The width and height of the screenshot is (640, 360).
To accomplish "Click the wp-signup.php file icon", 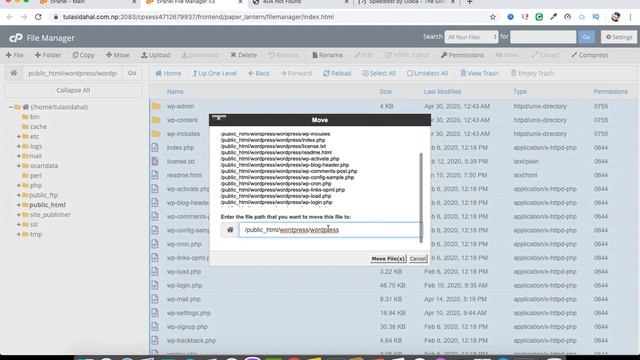I will (155, 327).
